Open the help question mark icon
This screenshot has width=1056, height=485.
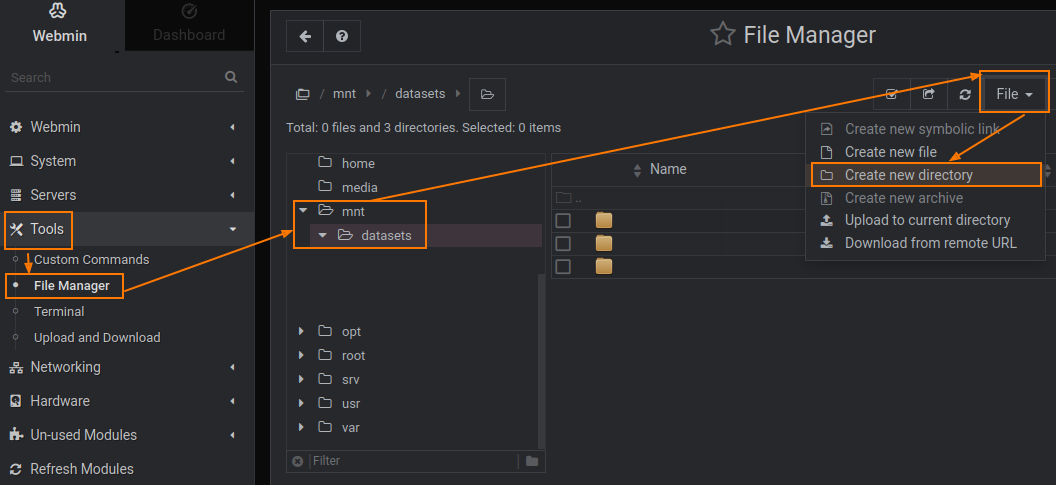pos(342,36)
